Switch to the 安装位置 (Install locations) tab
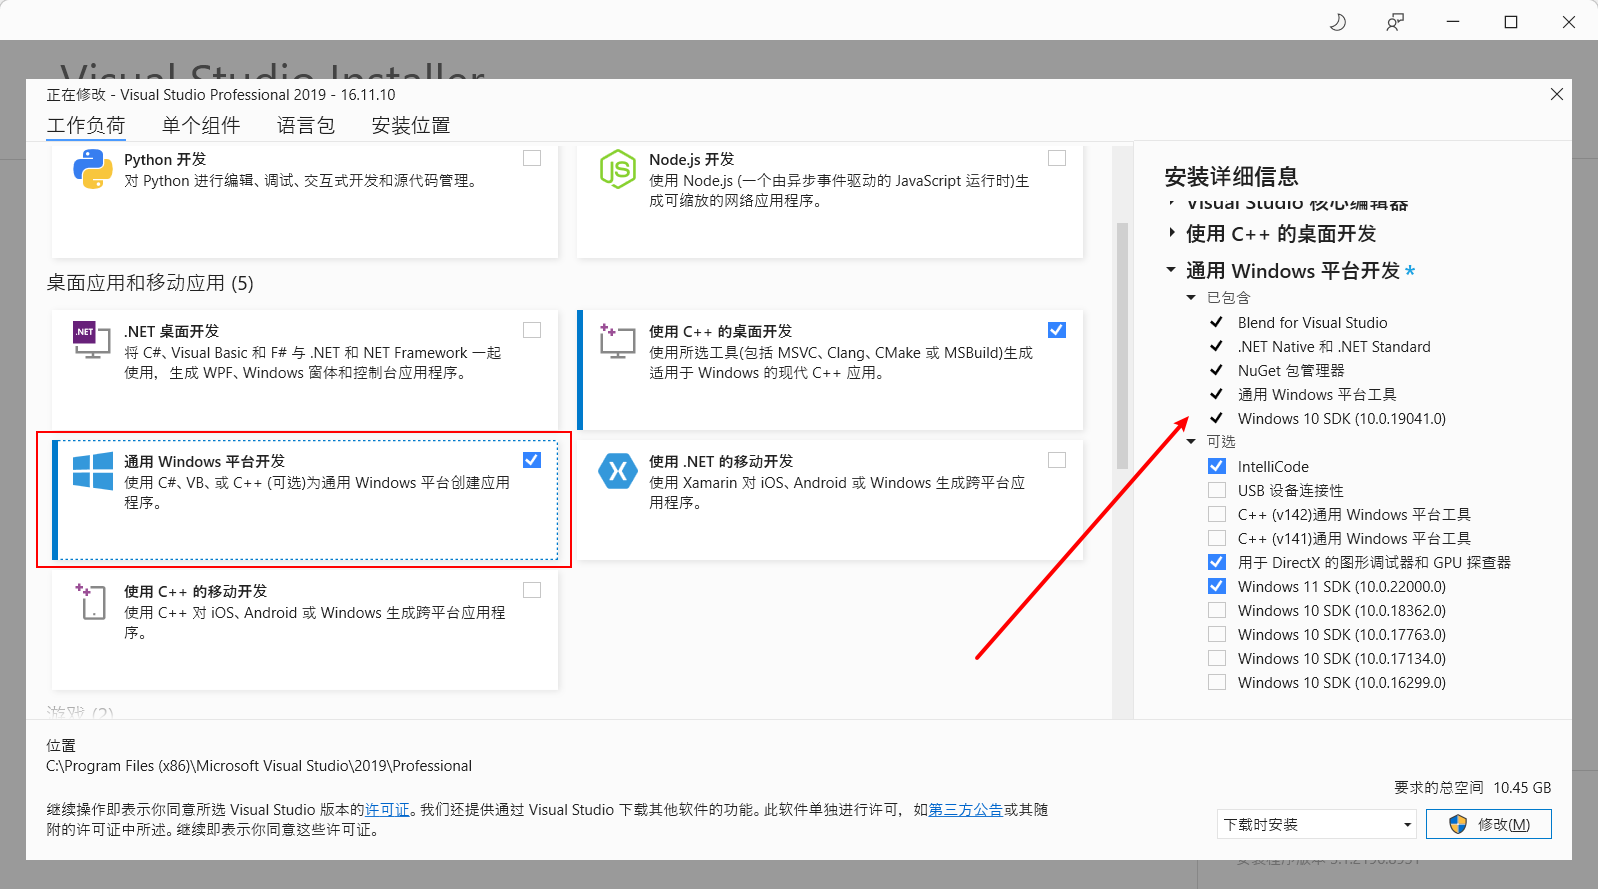The height and width of the screenshot is (889, 1598). pyautogui.click(x=411, y=125)
